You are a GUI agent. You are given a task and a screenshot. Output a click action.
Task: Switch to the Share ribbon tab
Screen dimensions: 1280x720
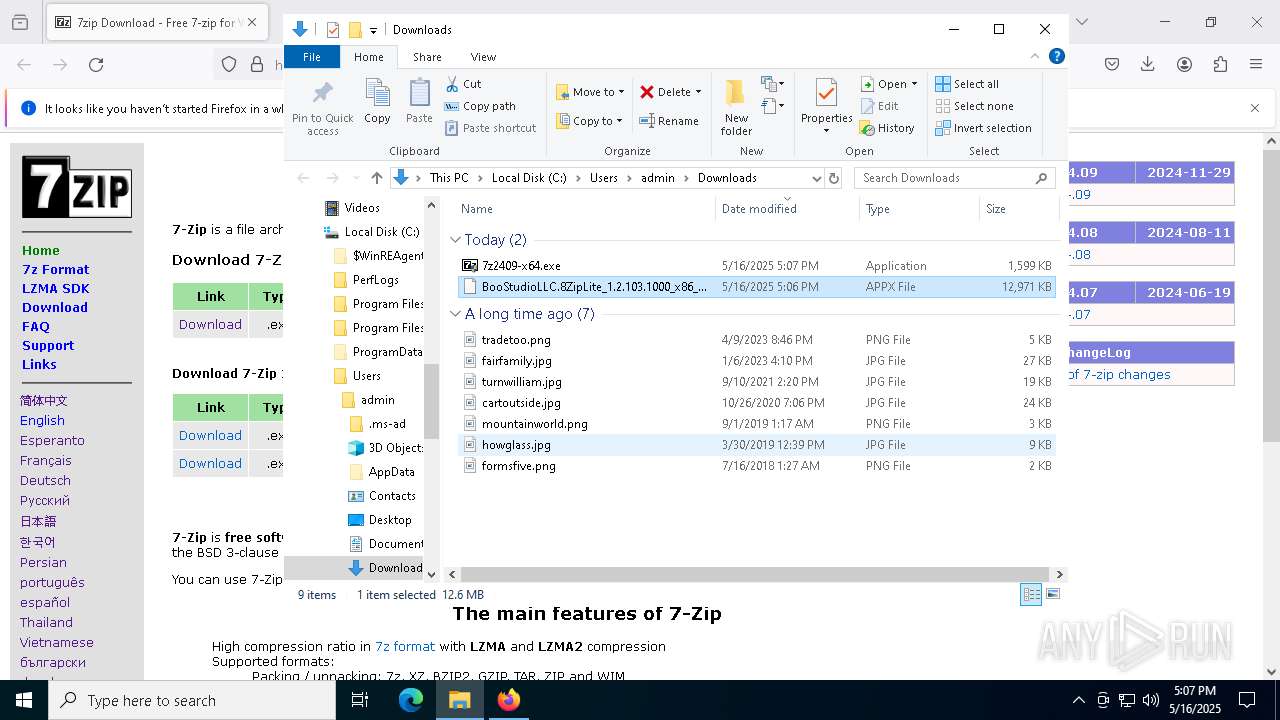tap(427, 57)
